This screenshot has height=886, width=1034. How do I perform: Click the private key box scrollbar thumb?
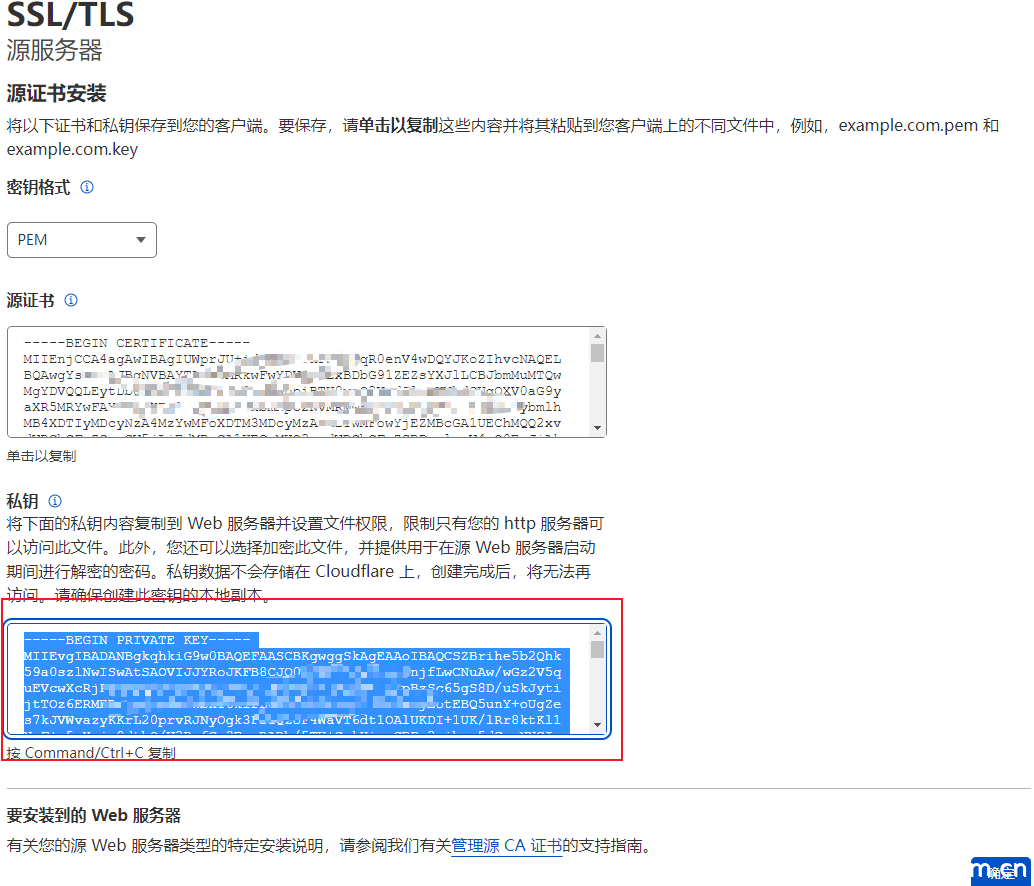click(x=597, y=649)
